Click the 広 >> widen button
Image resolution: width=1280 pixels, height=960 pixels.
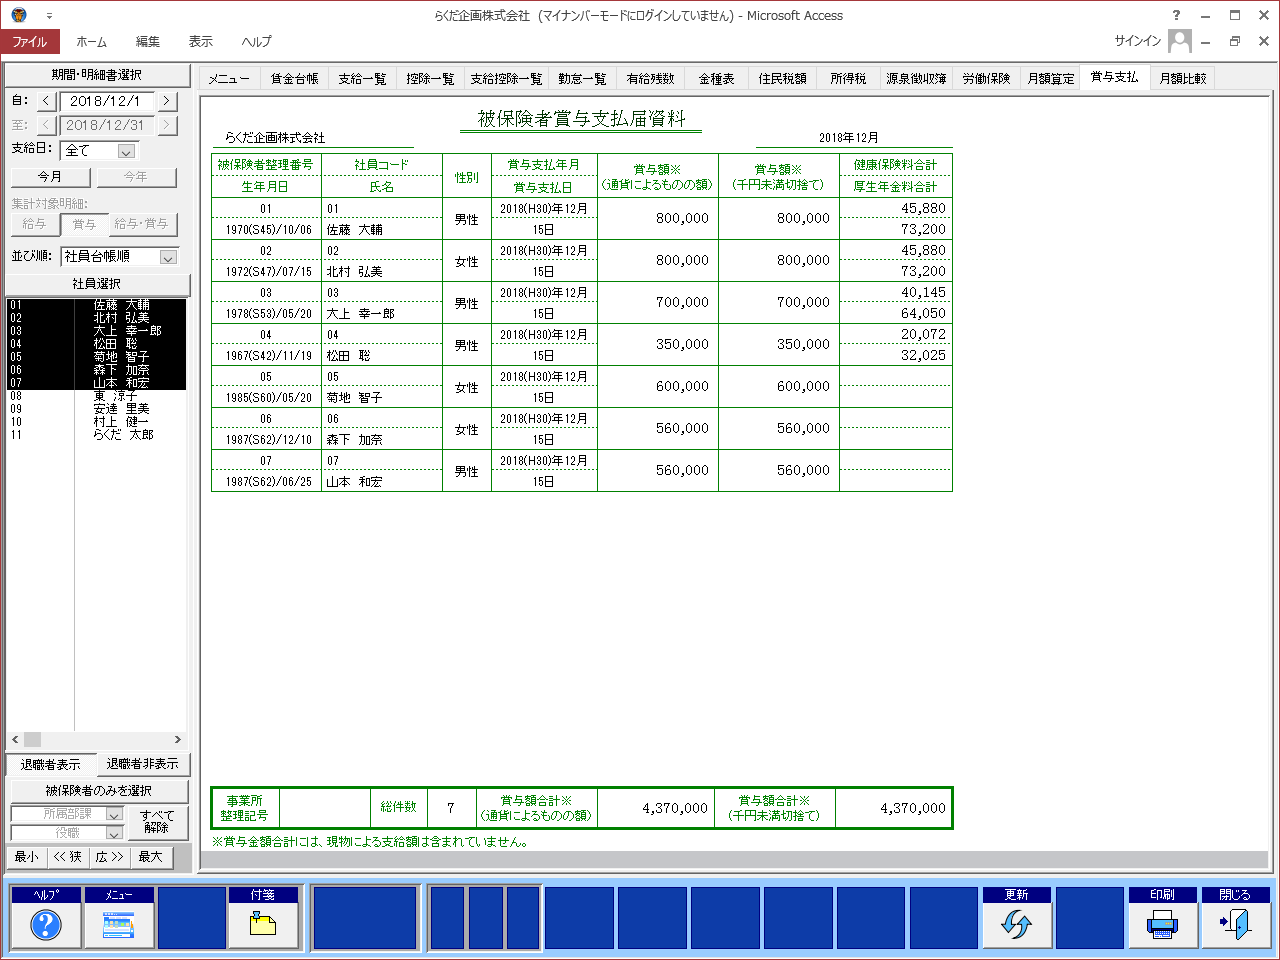pyautogui.click(x=110, y=857)
